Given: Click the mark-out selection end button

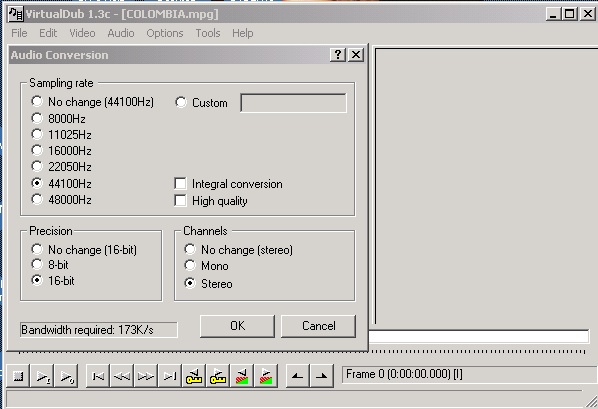Looking at the screenshot, I should click(x=322, y=377).
